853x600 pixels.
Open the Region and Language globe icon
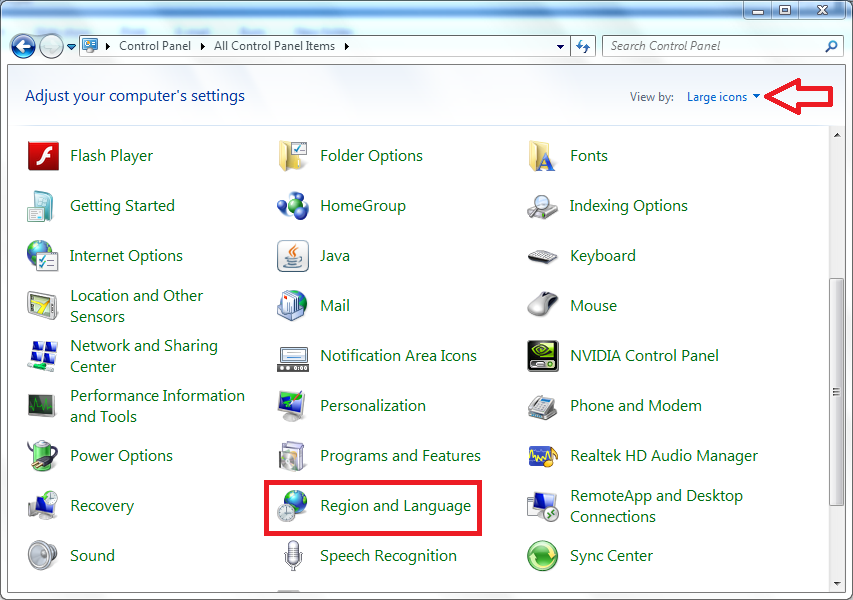(292, 506)
